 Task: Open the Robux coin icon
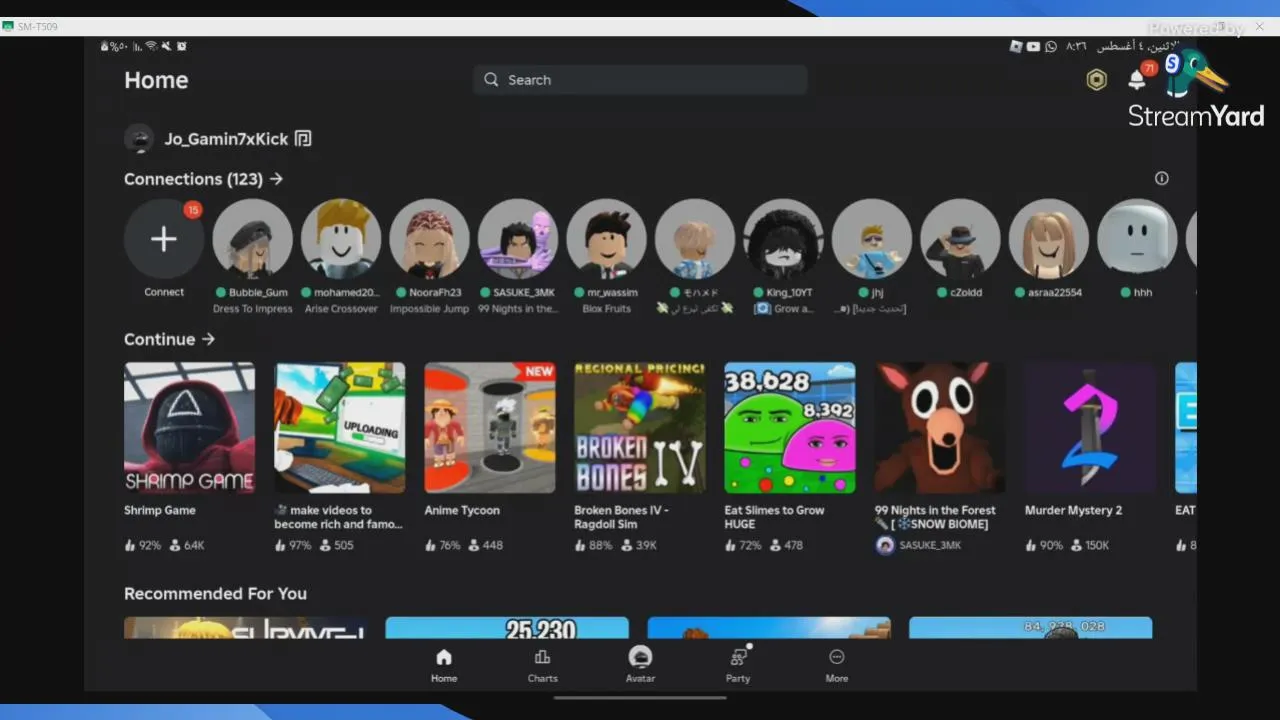pos(1097,80)
